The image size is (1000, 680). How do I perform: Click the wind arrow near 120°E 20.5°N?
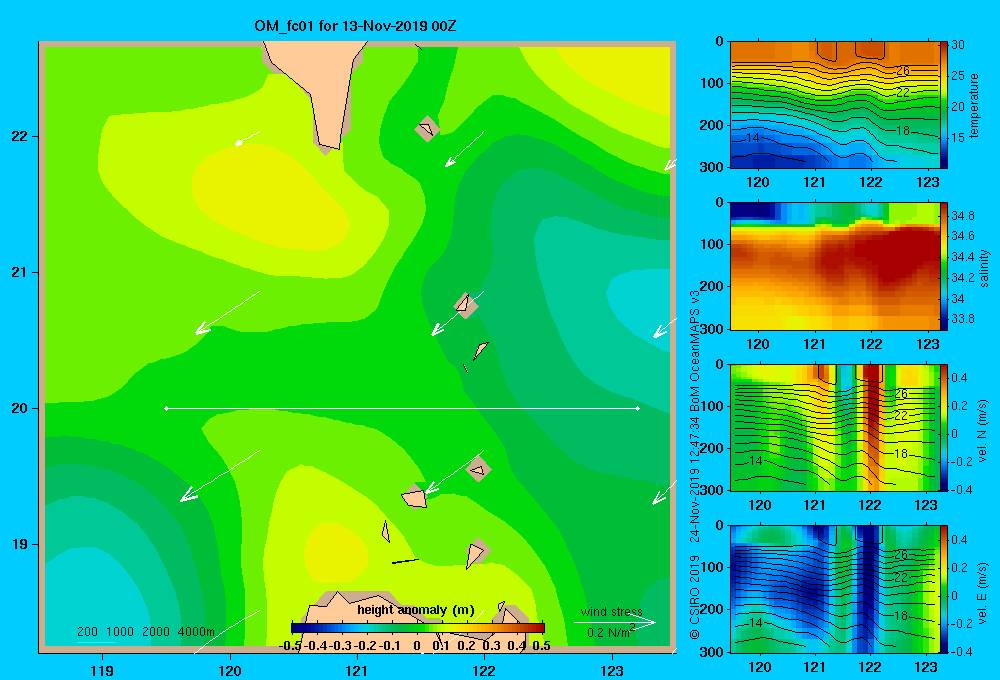pos(227,313)
